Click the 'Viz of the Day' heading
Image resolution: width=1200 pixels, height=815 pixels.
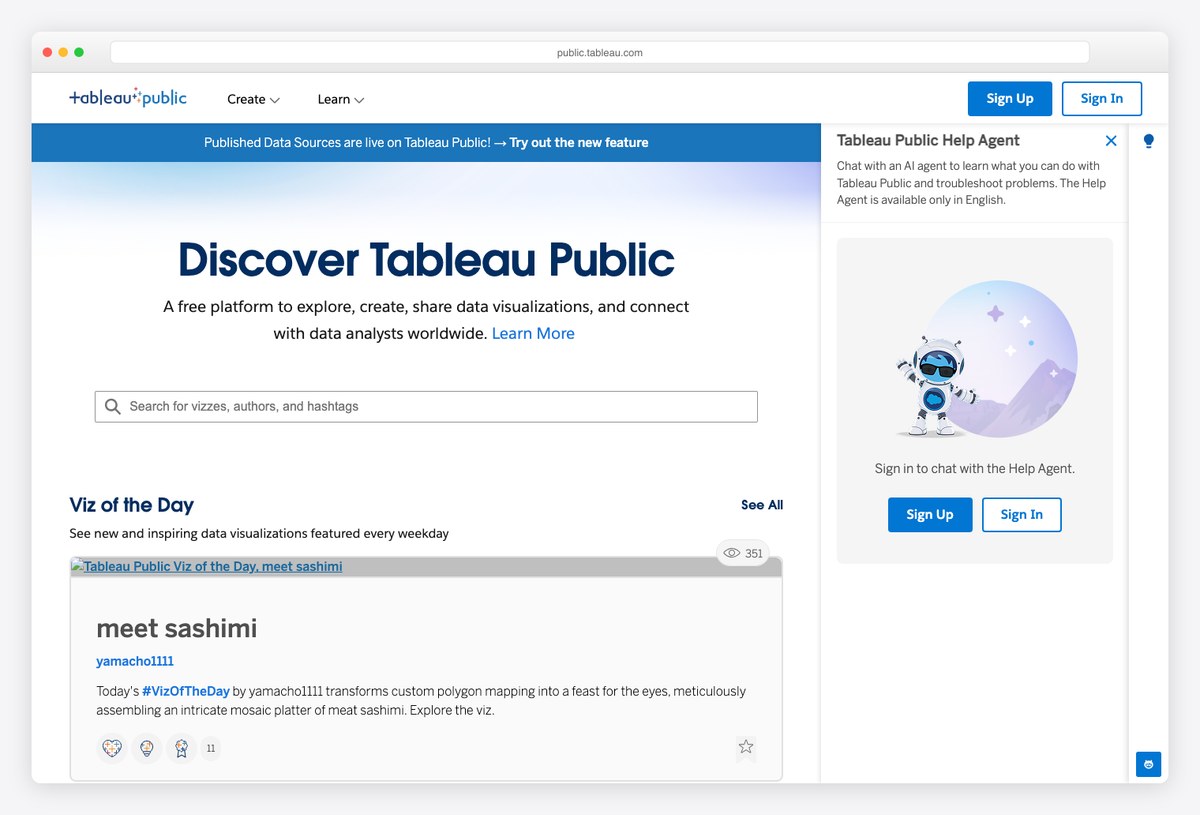tap(132, 505)
